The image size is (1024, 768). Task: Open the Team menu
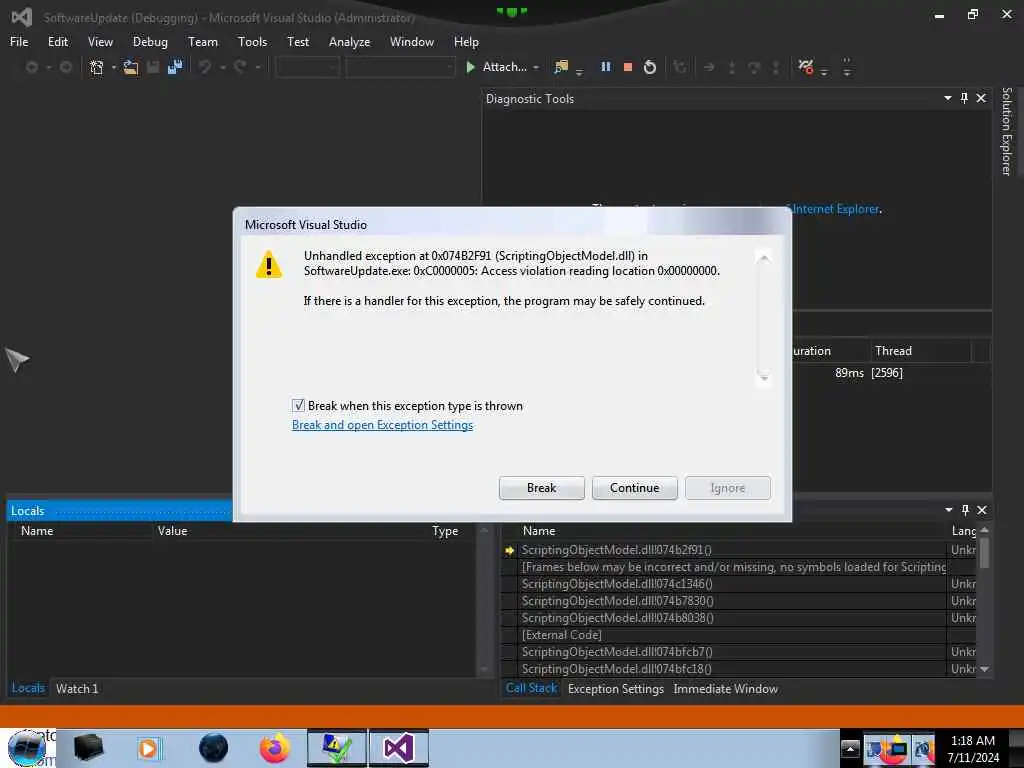coord(203,42)
